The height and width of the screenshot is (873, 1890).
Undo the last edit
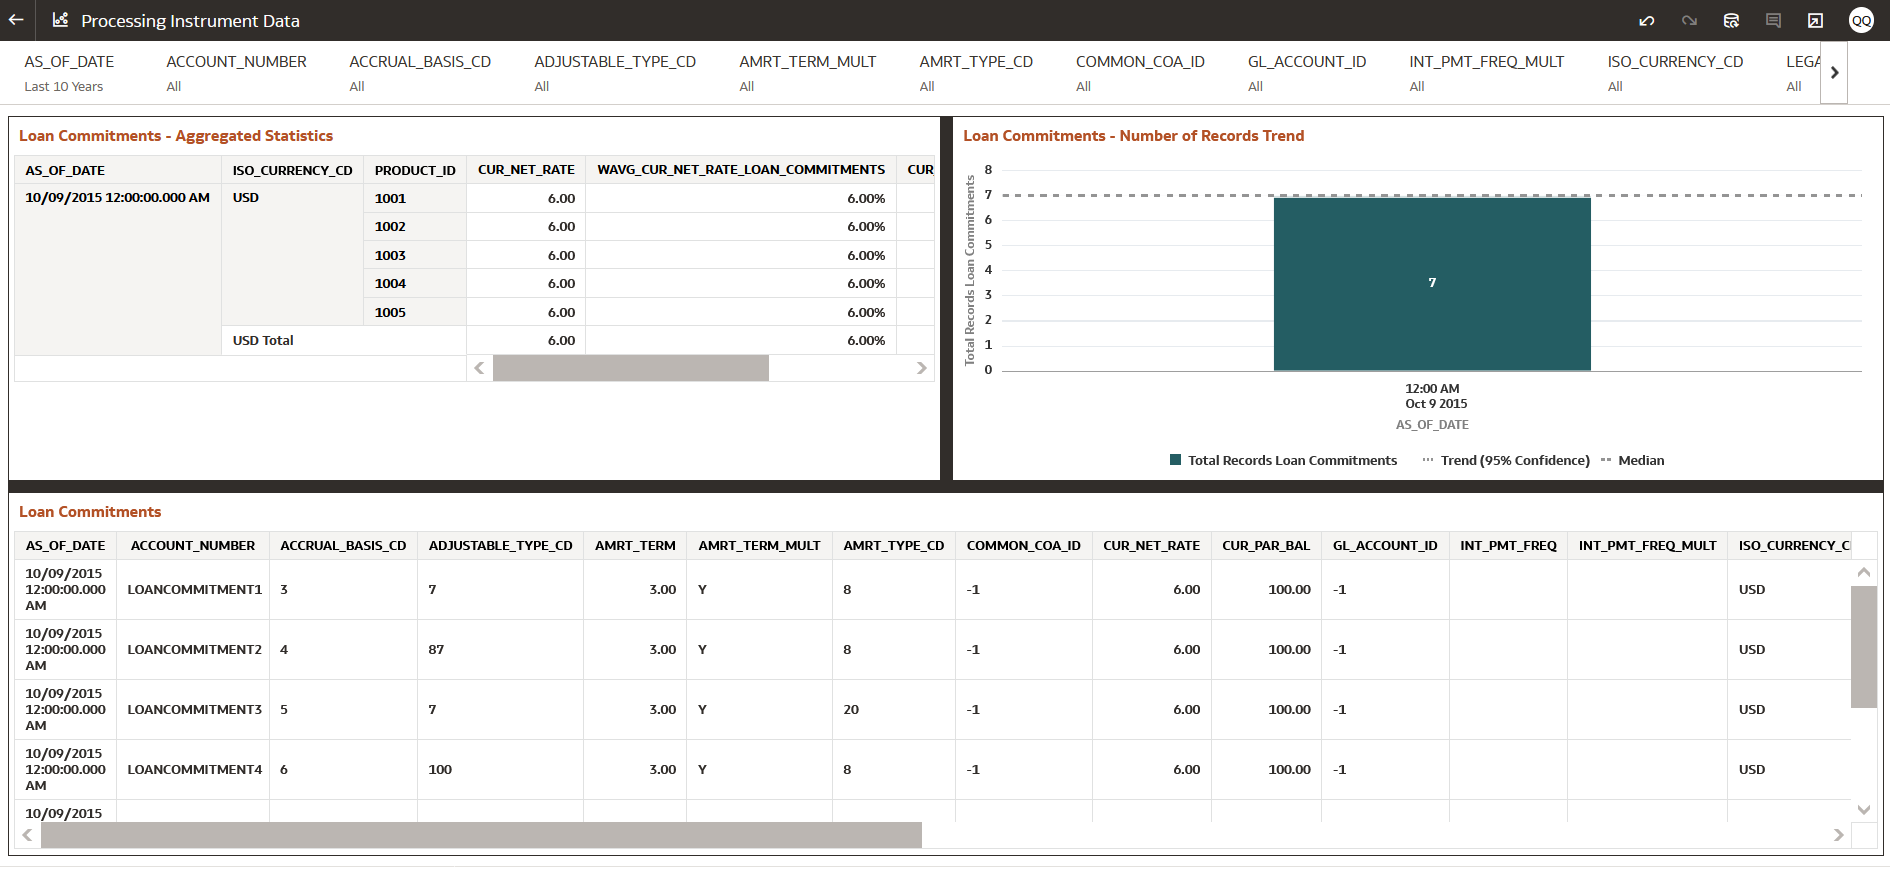(x=1647, y=20)
